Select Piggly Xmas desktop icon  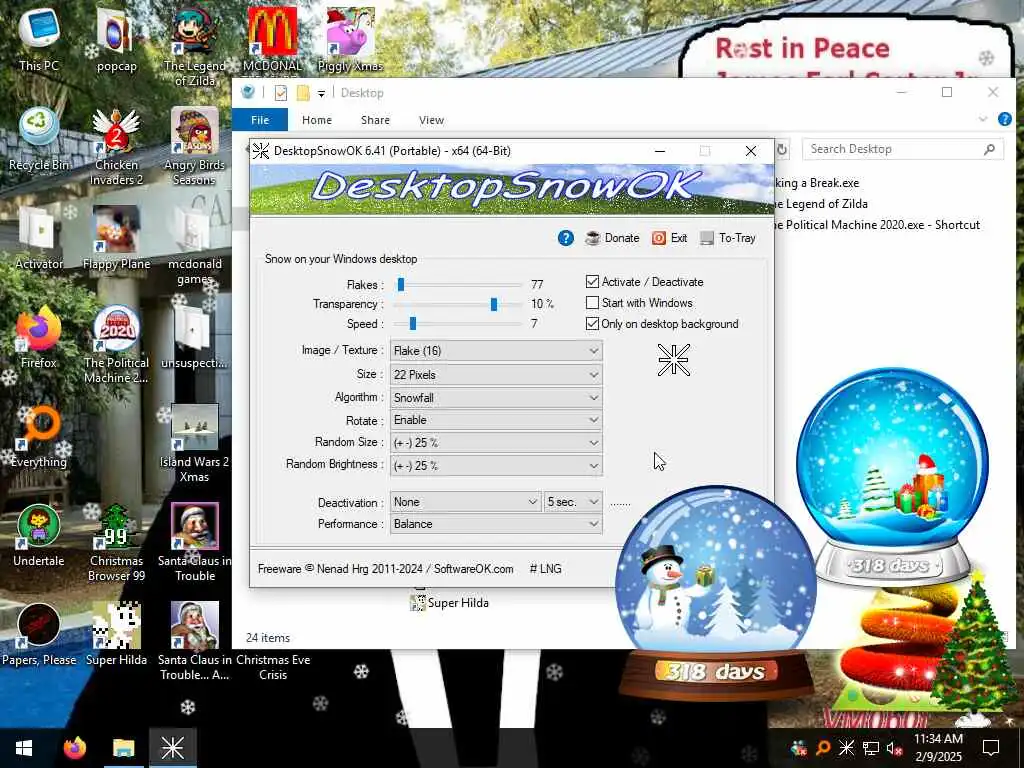click(350, 39)
